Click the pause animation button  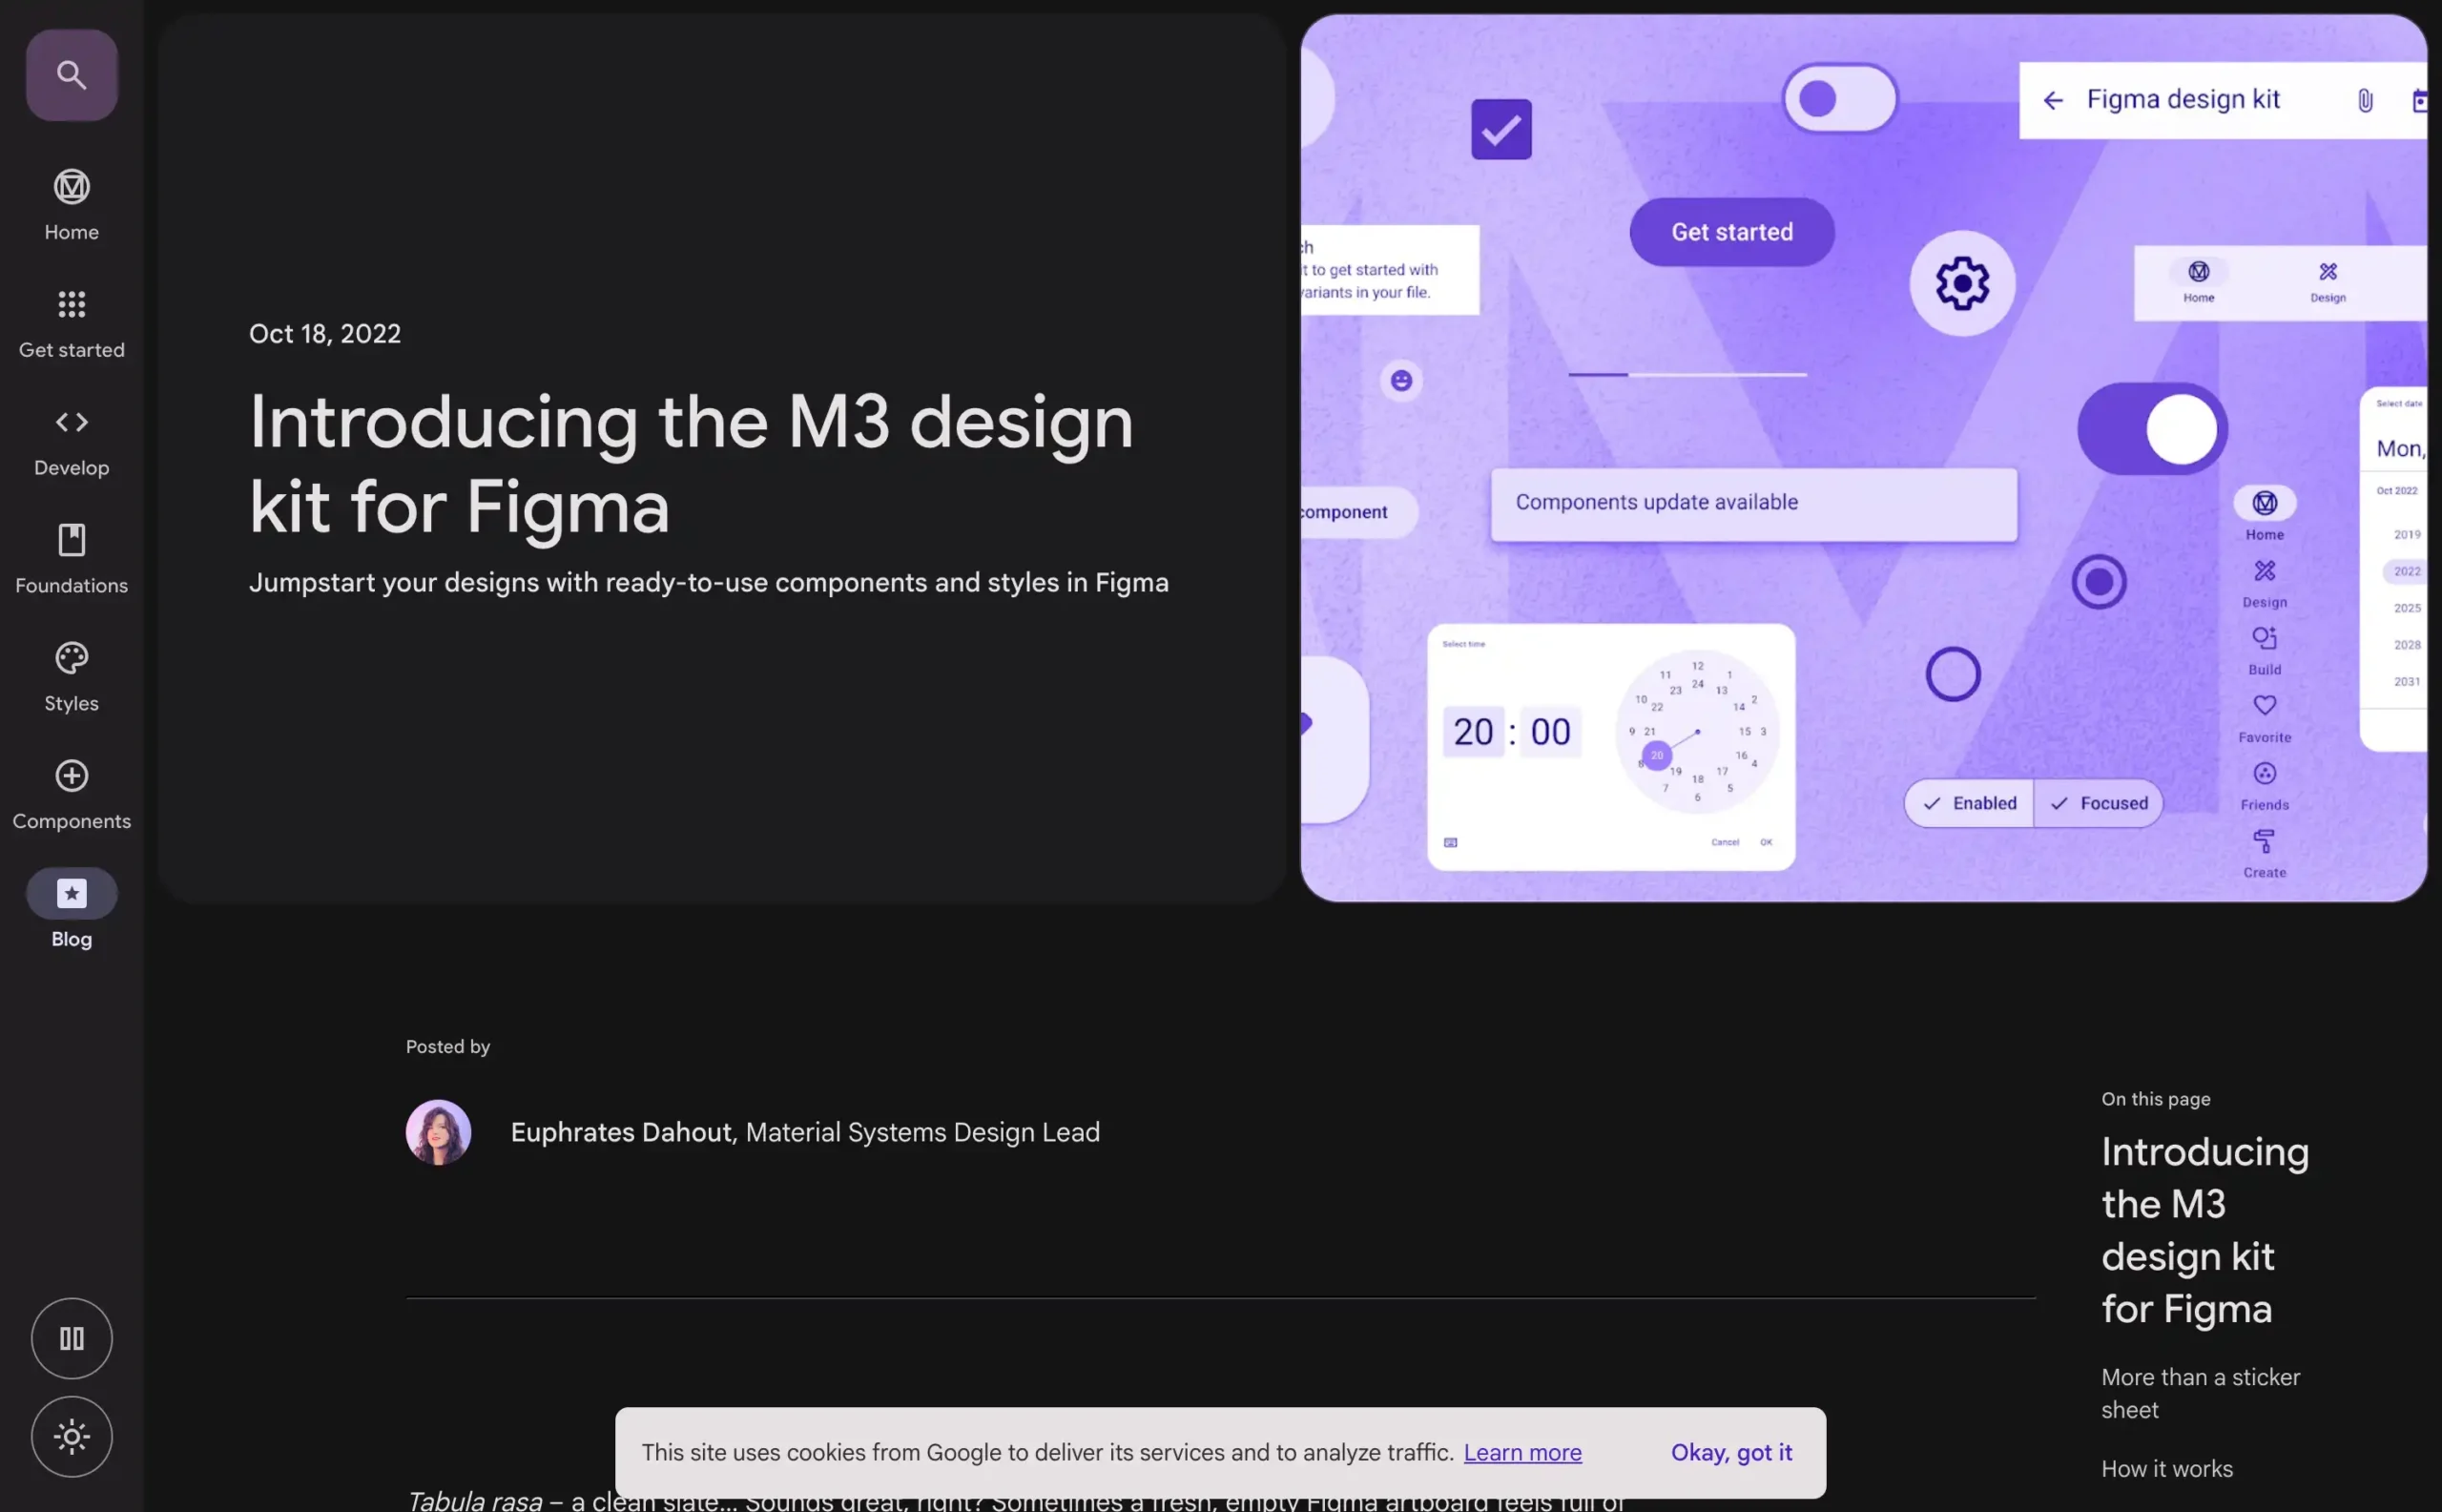(x=71, y=1338)
